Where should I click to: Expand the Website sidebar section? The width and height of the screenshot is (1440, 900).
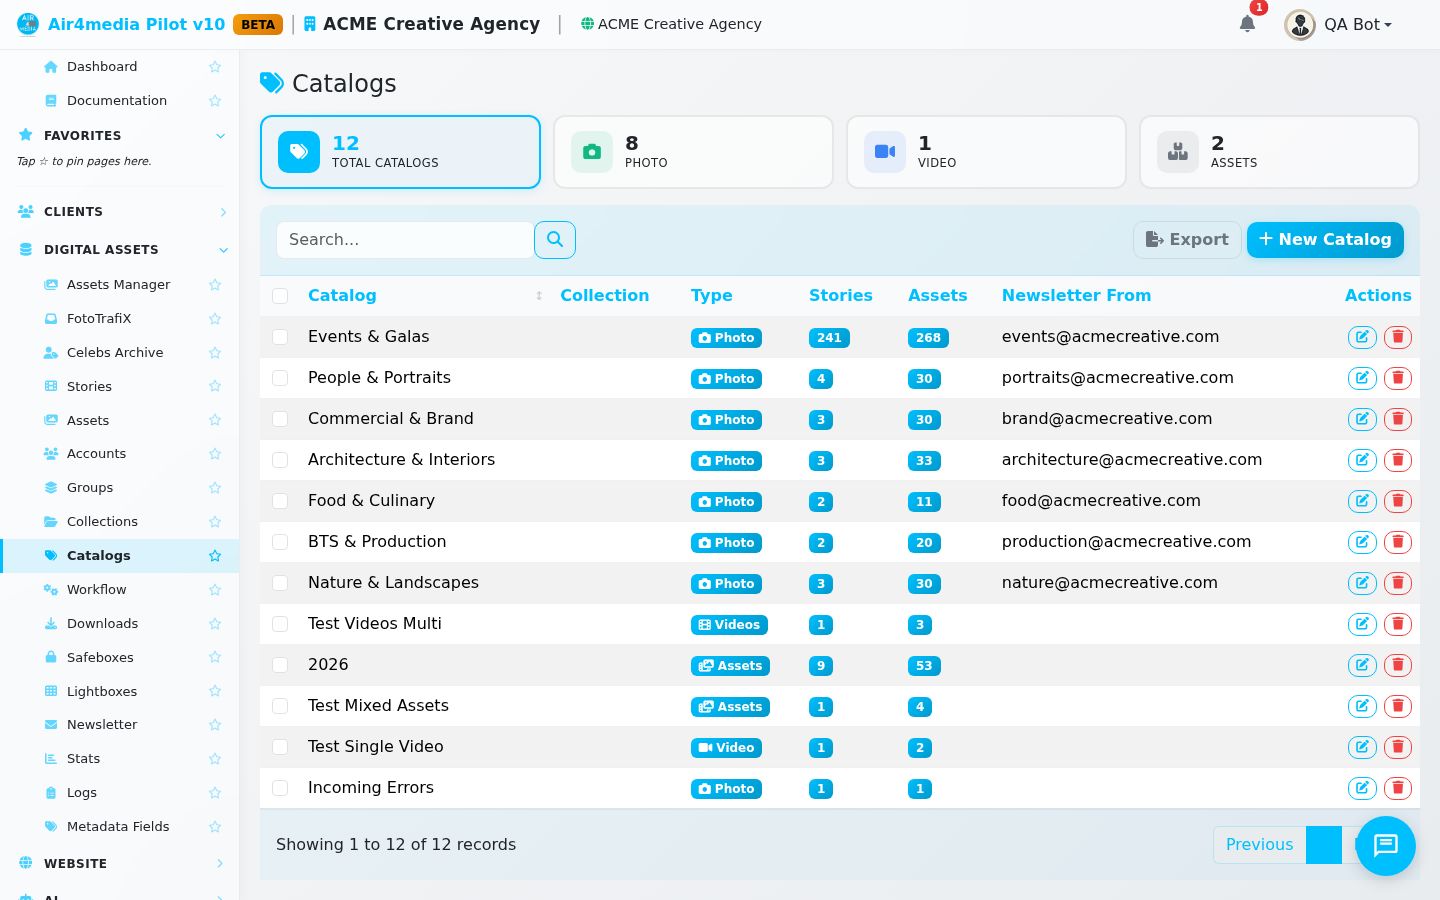[120, 864]
